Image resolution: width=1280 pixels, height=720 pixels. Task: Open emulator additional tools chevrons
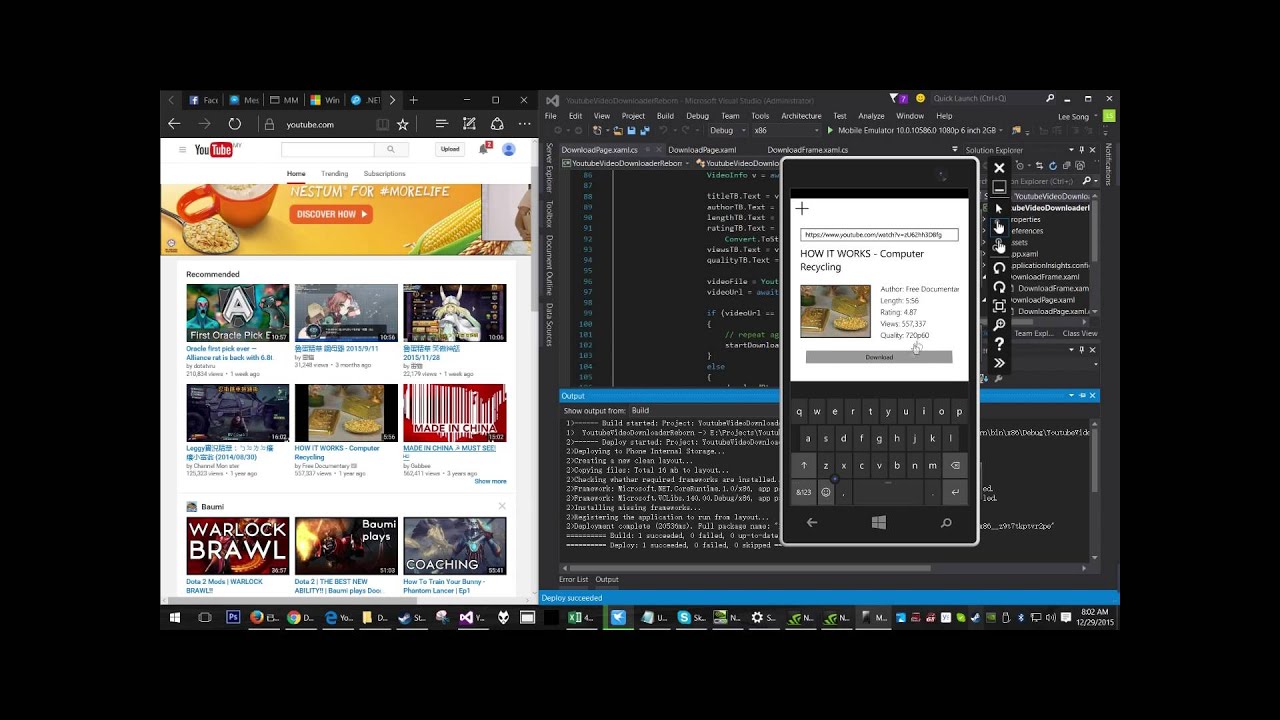pos(999,363)
